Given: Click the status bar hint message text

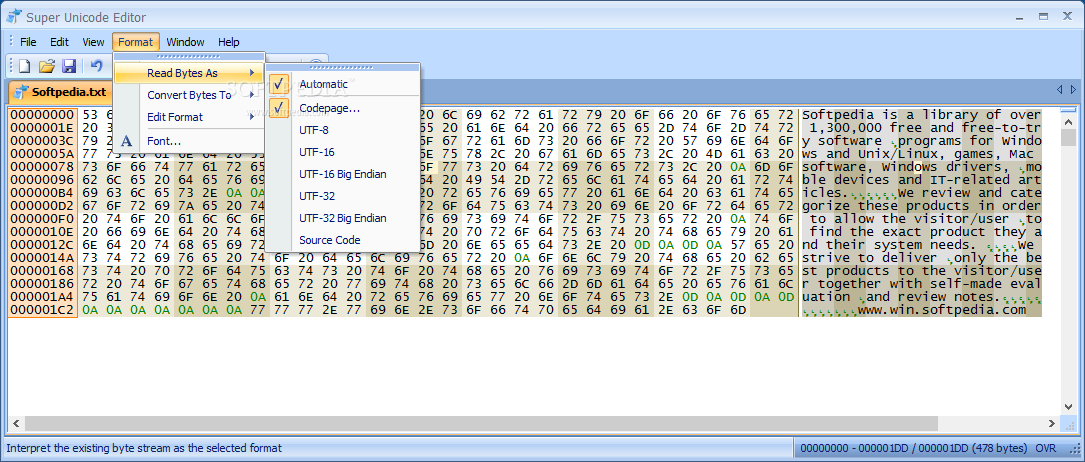Looking at the screenshot, I should click(144, 448).
